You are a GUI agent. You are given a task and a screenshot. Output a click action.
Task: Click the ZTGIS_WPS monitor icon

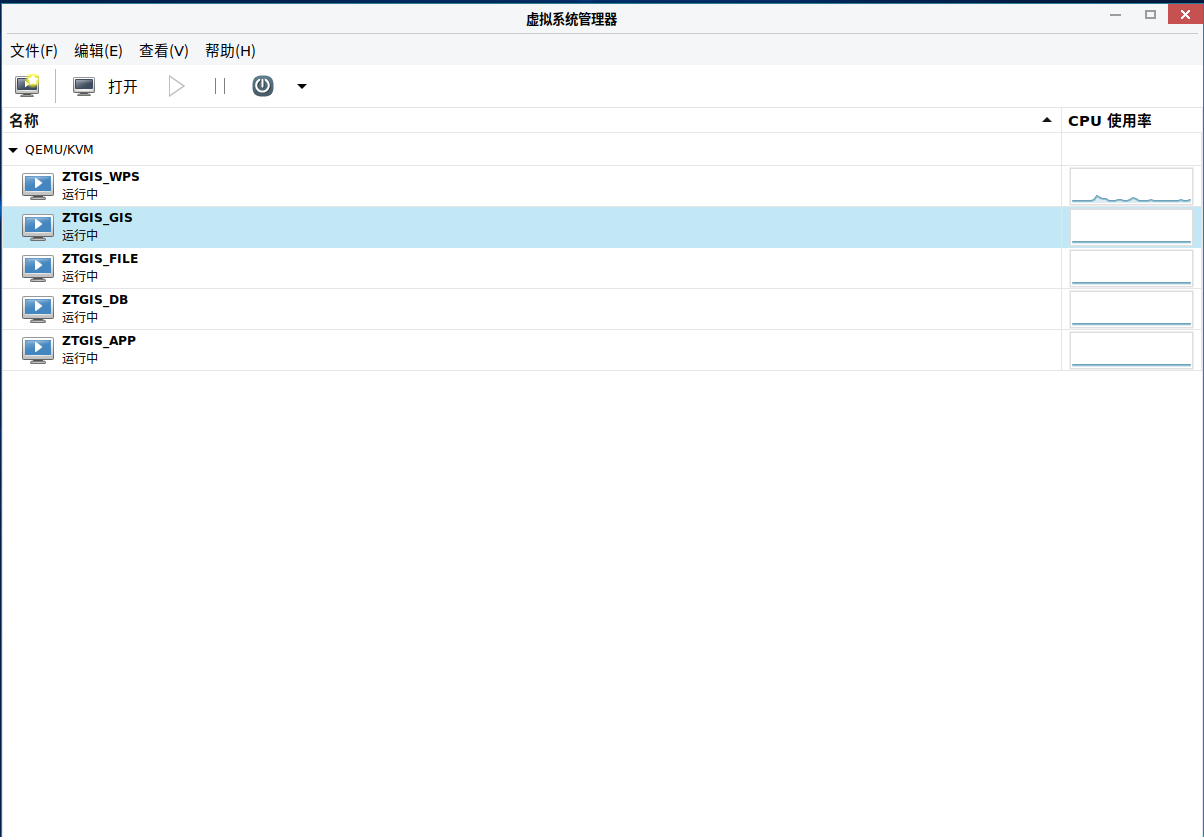click(38, 186)
